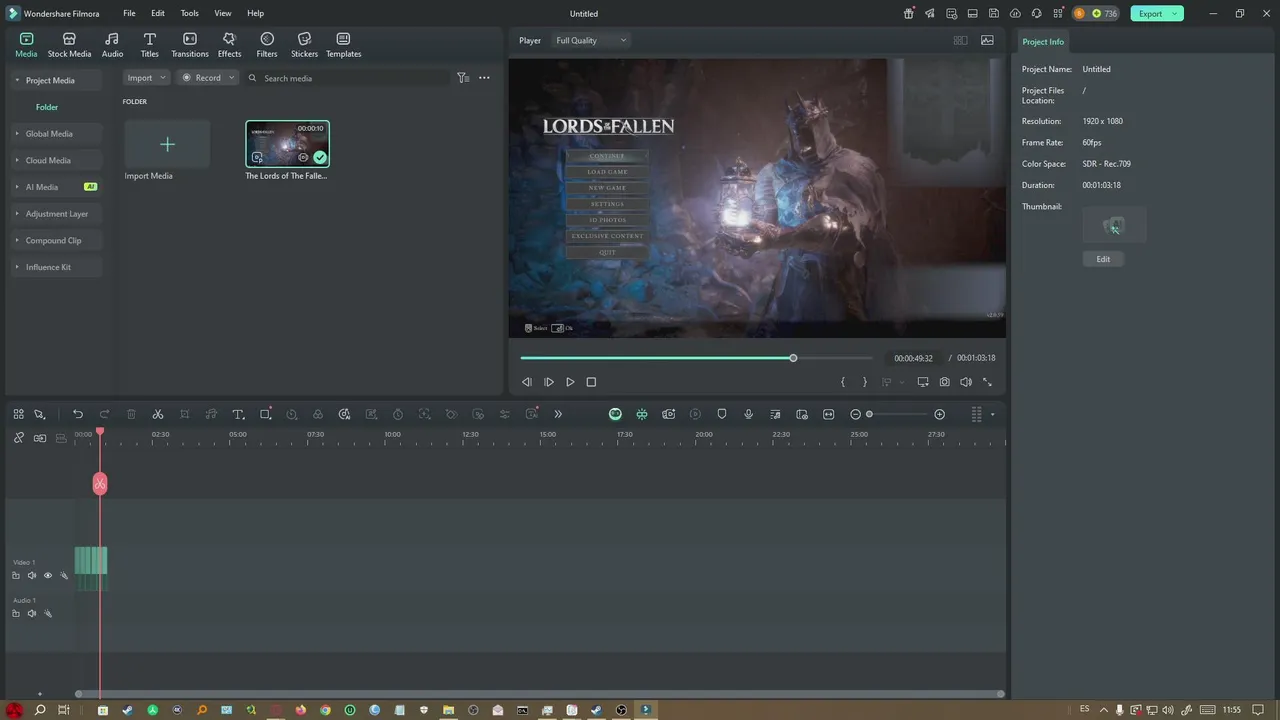This screenshot has width=1280, height=720.
Task: Add text with the timeline Text tool
Action: pyautogui.click(x=238, y=414)
